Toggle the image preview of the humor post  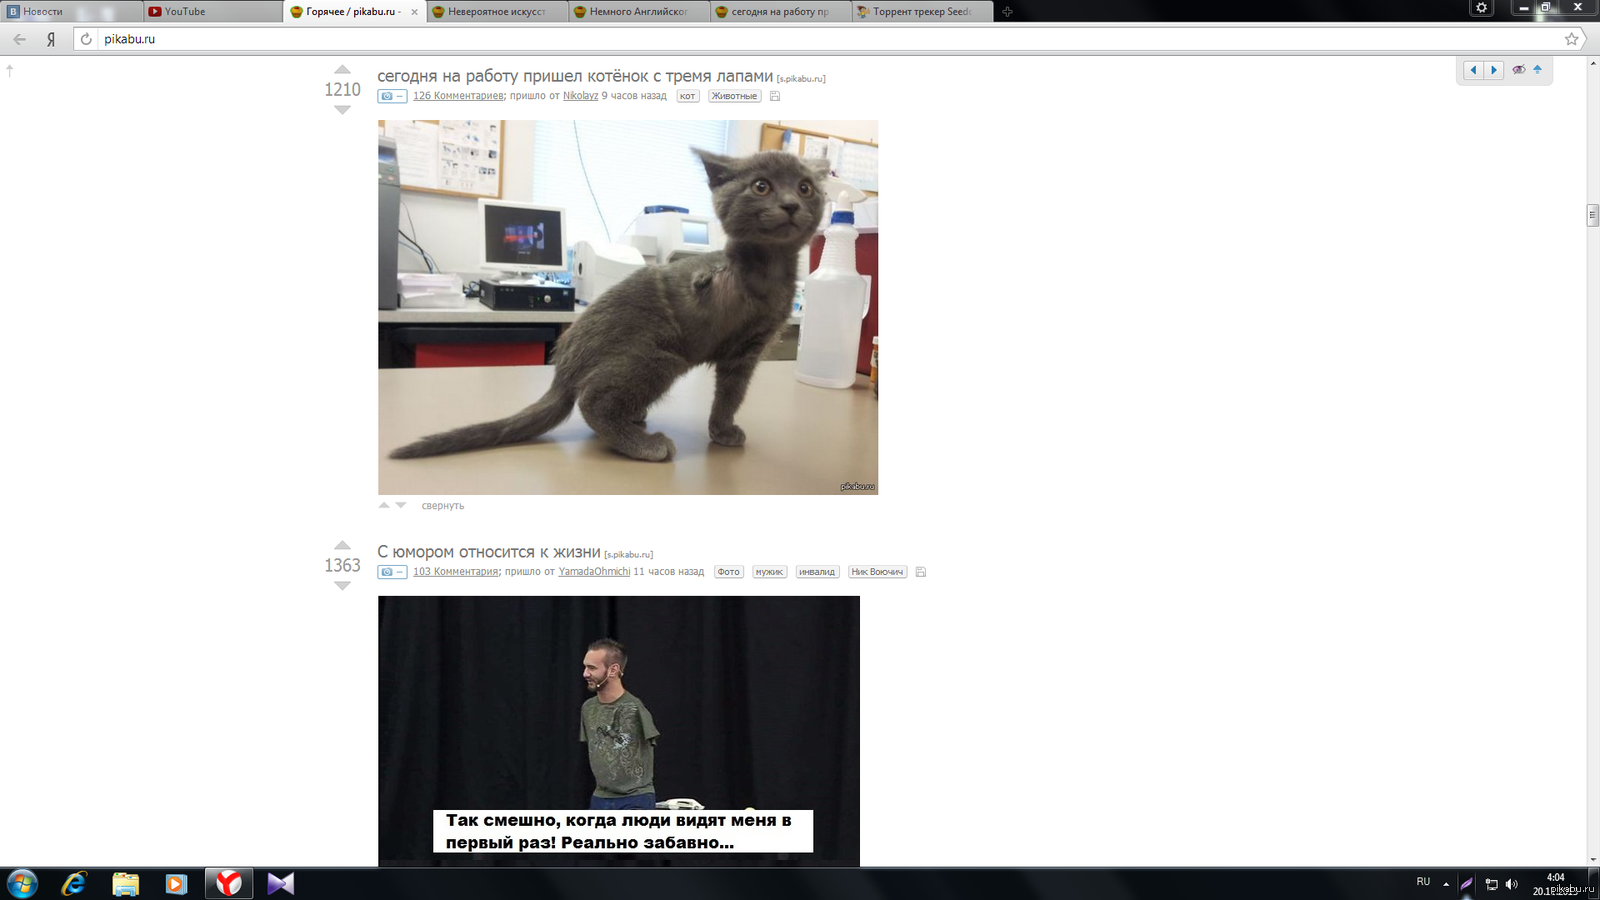(392, 572)
